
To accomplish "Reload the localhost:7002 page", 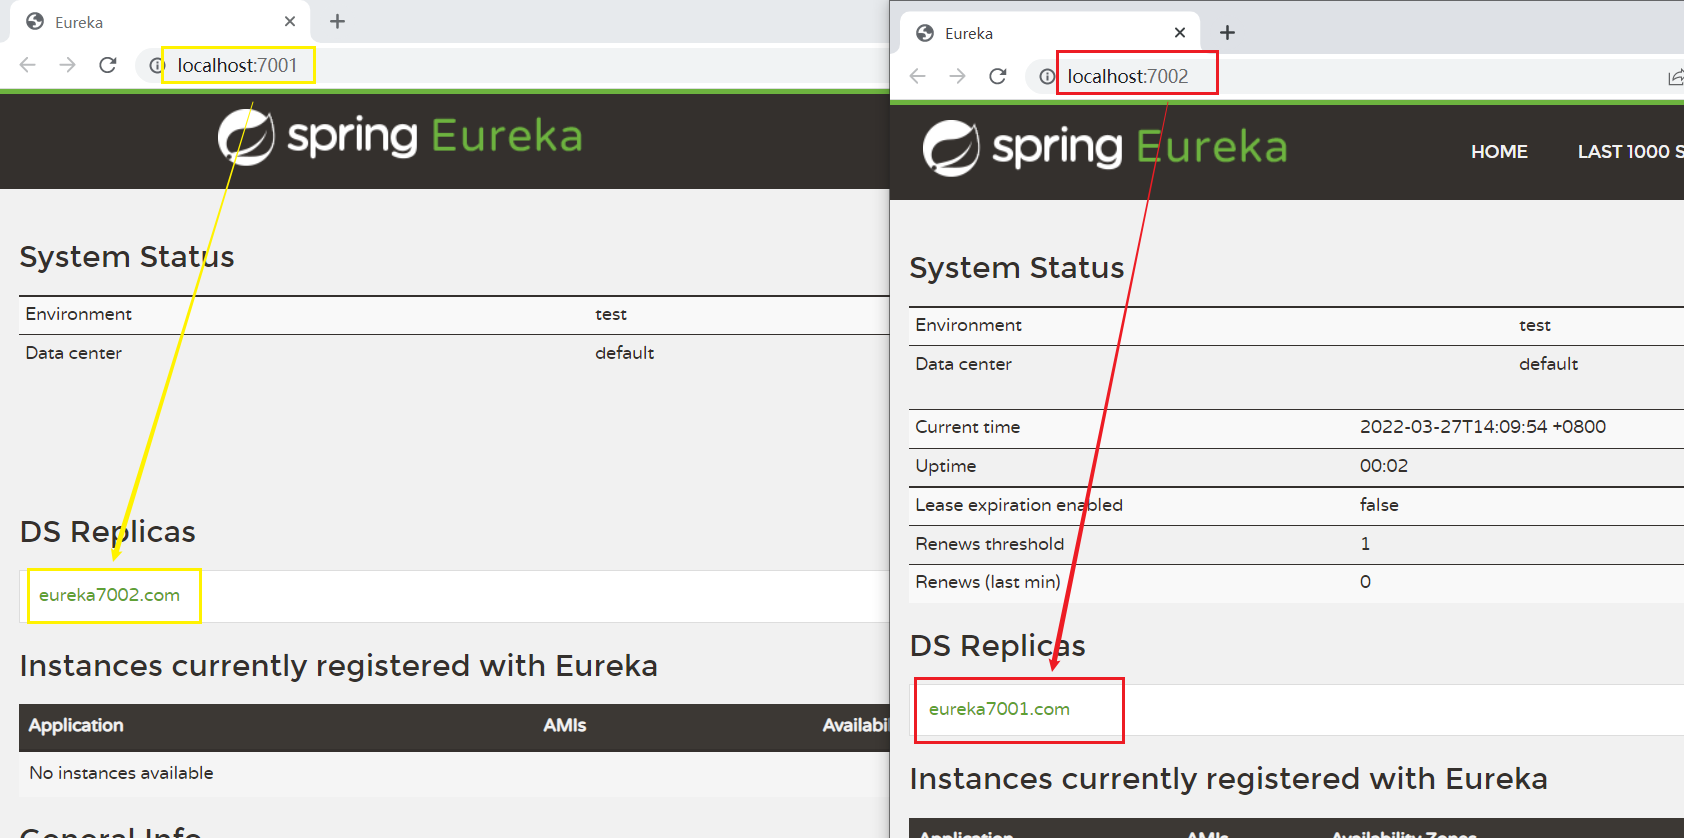I will (x=998, y=76).
